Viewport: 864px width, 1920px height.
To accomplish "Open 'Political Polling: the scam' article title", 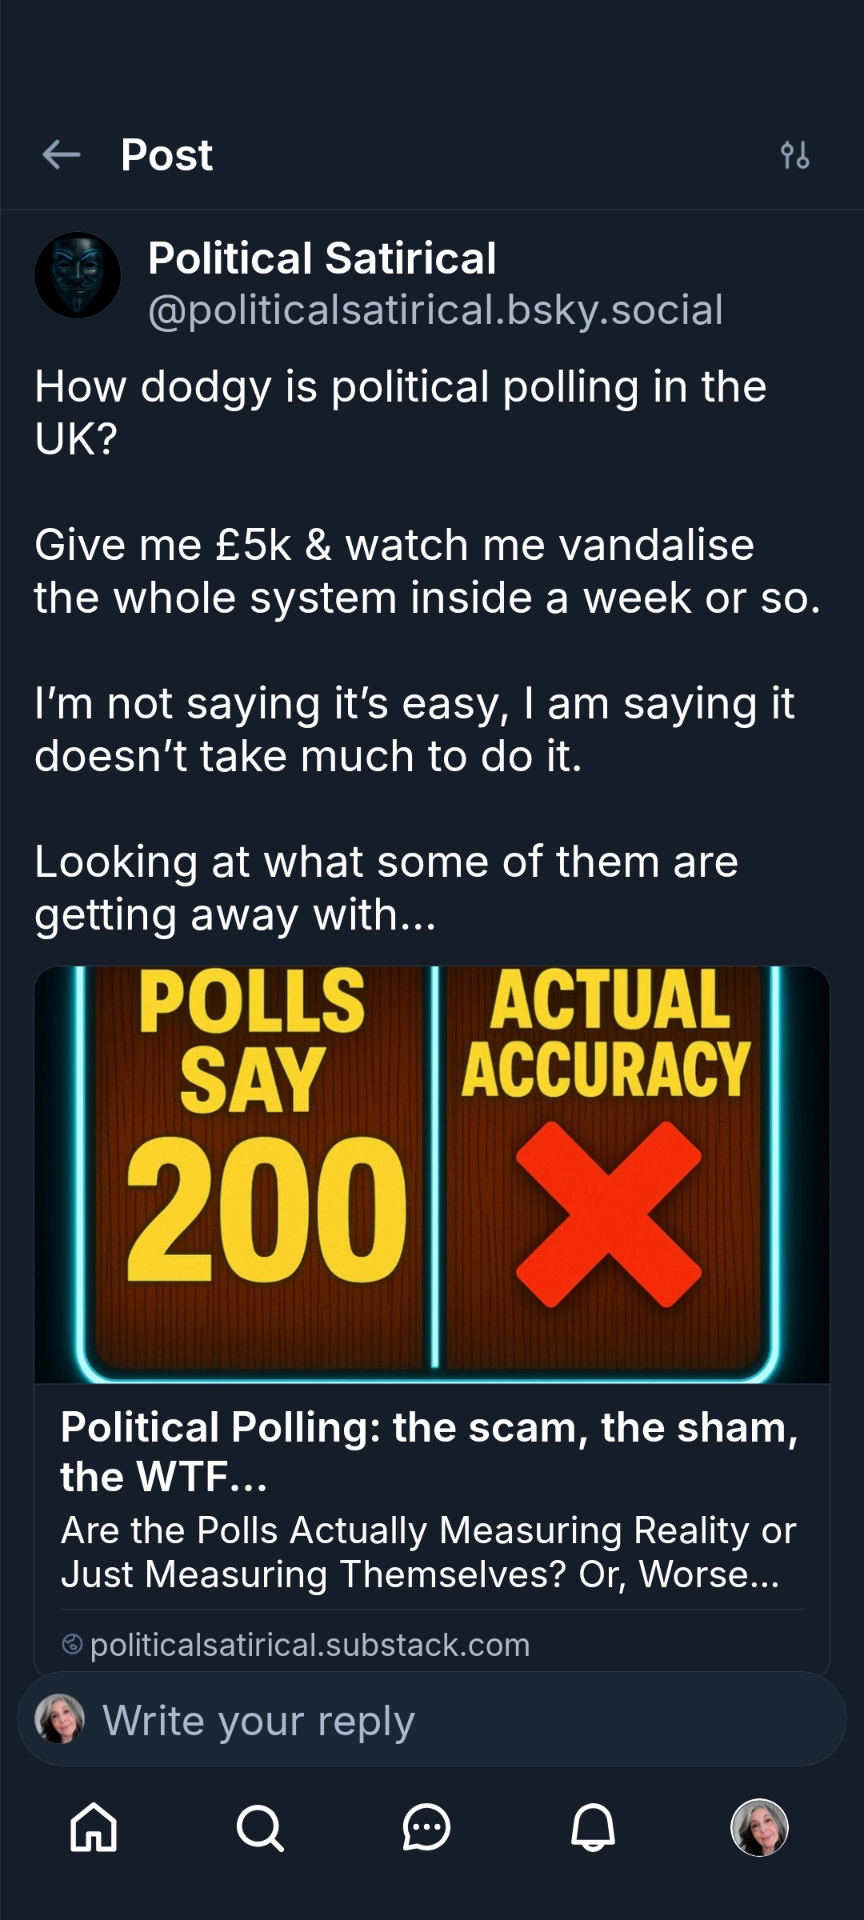I will click(x=430, y=1452).
